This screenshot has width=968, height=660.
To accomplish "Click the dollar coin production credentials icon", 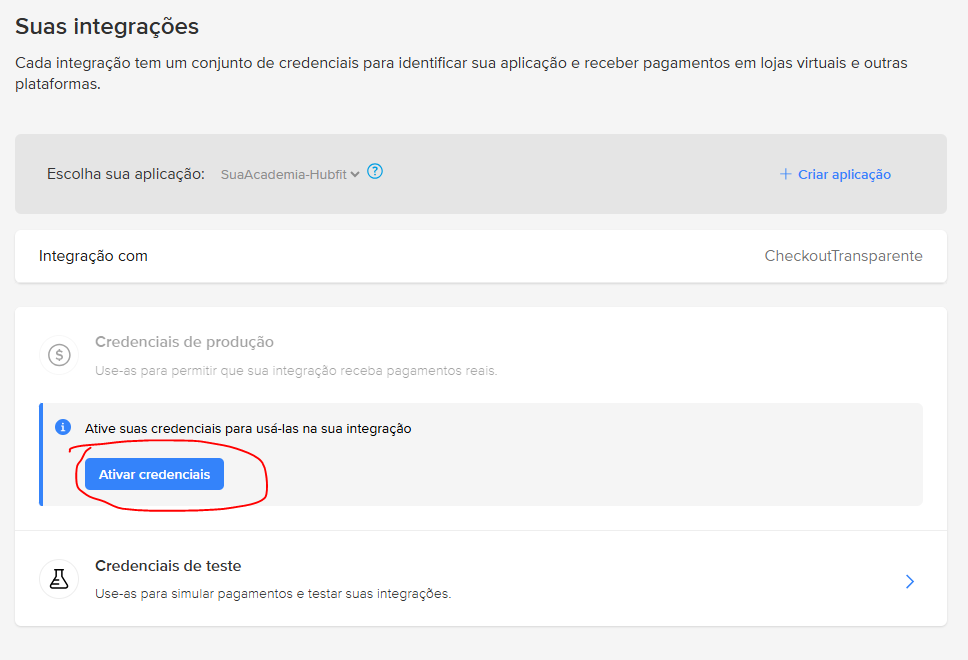I will pyautogui.click(x=59, y=355).
